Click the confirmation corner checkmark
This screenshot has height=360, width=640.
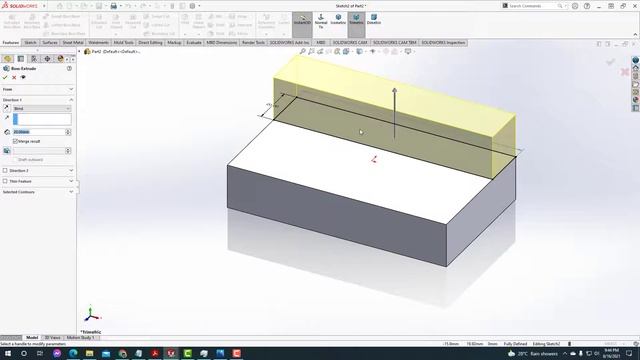[611, 62]
